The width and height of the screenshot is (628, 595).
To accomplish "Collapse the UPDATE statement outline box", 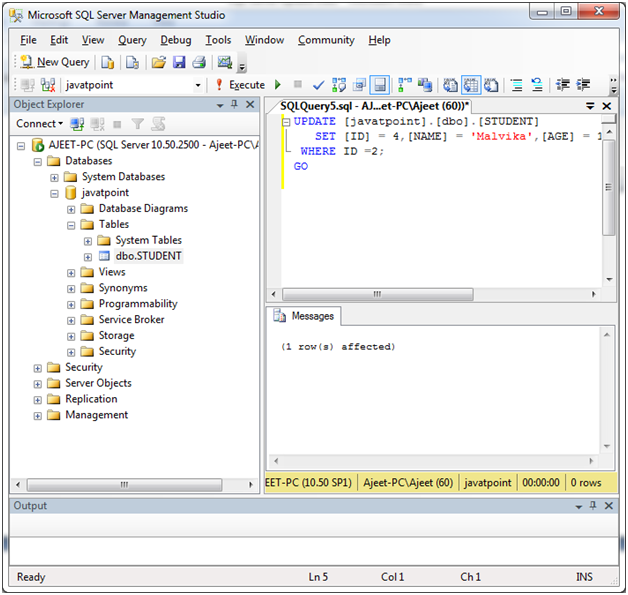I will pyautogui.click(x=286, y=122).
